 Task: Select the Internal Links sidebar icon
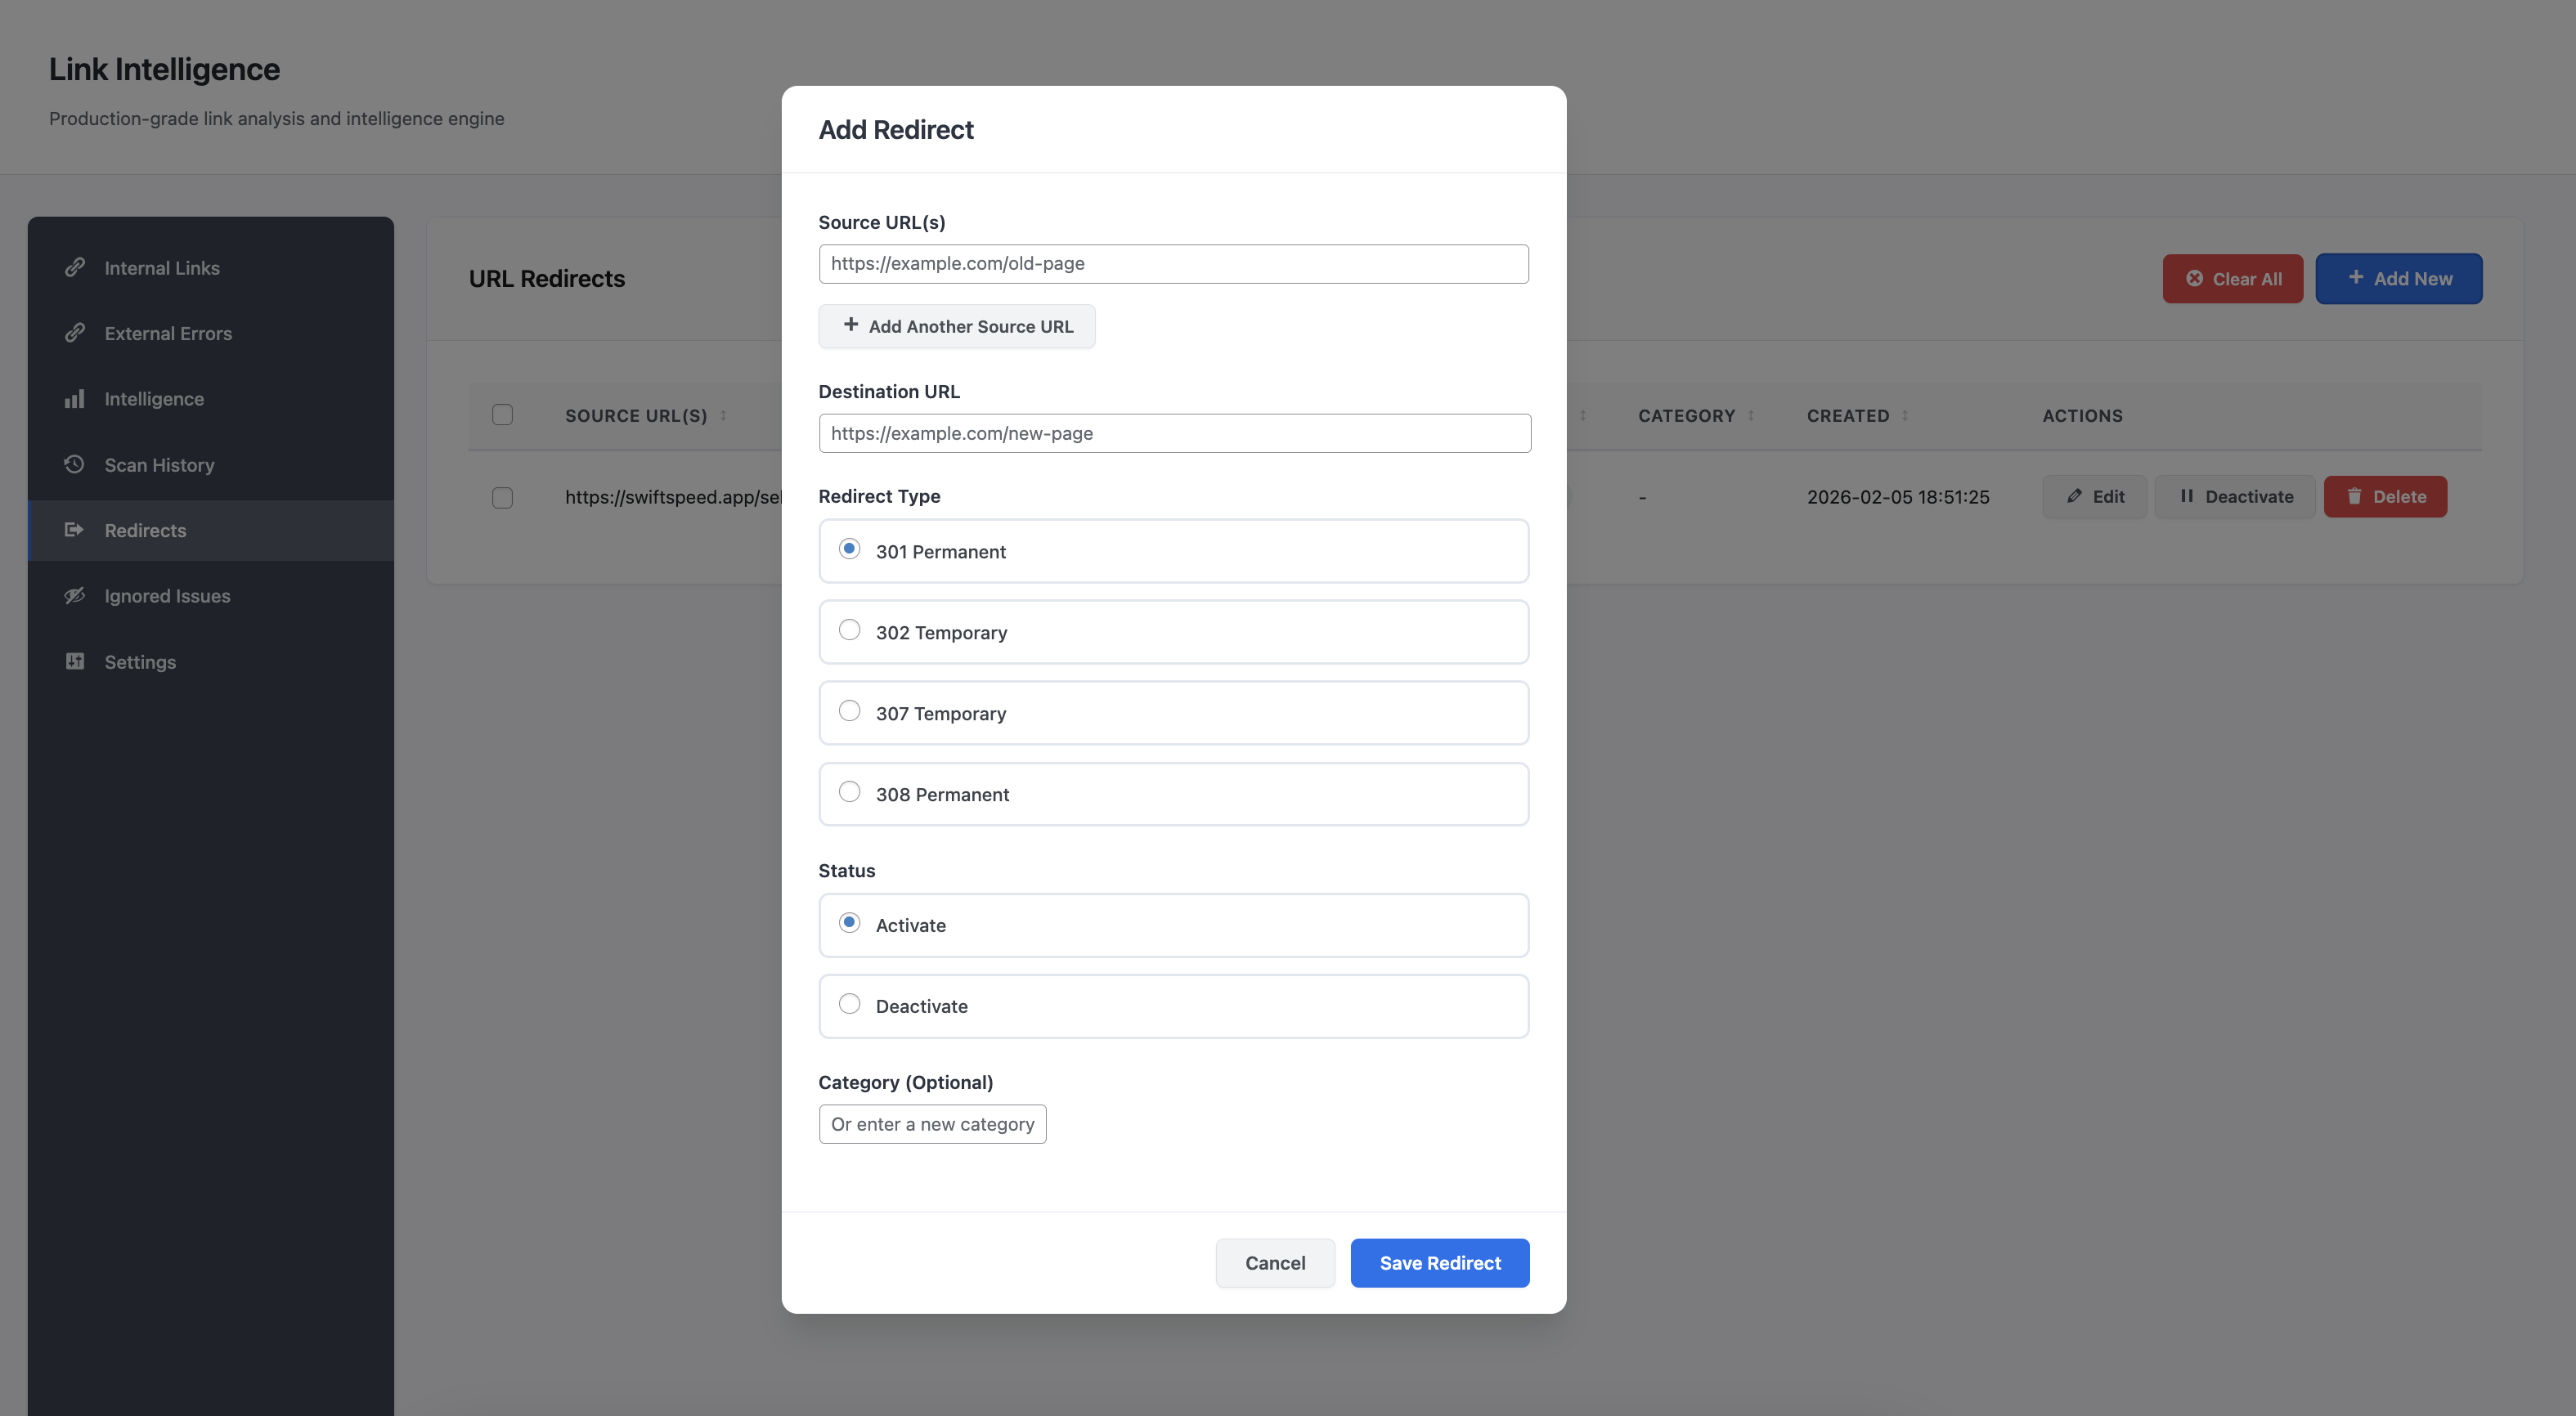[76, 267]
